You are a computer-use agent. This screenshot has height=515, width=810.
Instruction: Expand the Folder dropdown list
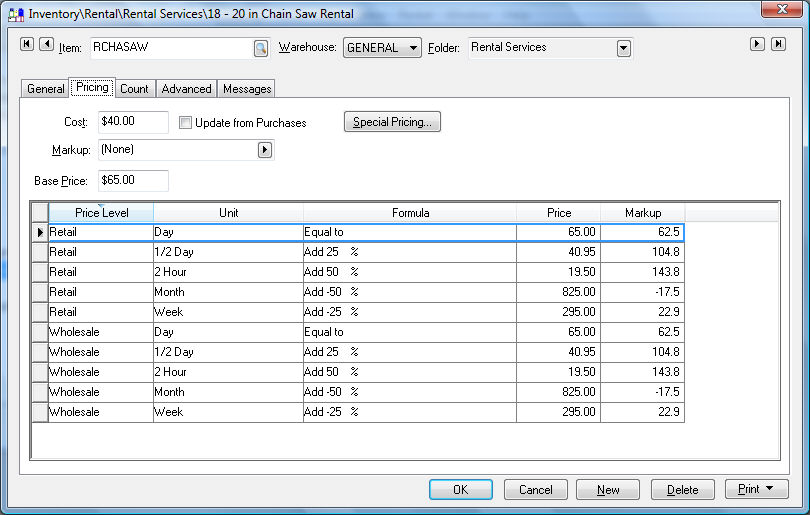[624, 48]
